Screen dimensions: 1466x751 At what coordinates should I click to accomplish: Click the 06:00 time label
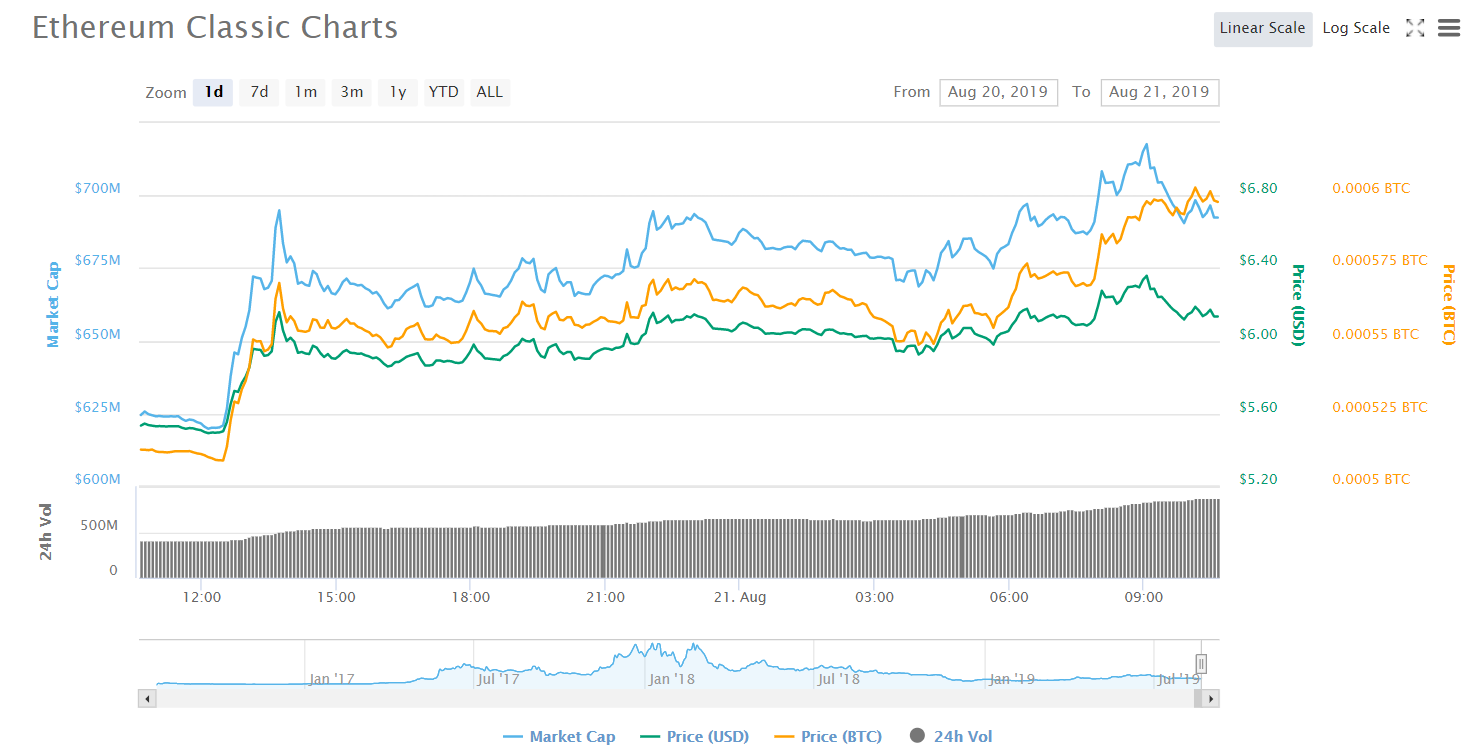tap(1009, 597)
